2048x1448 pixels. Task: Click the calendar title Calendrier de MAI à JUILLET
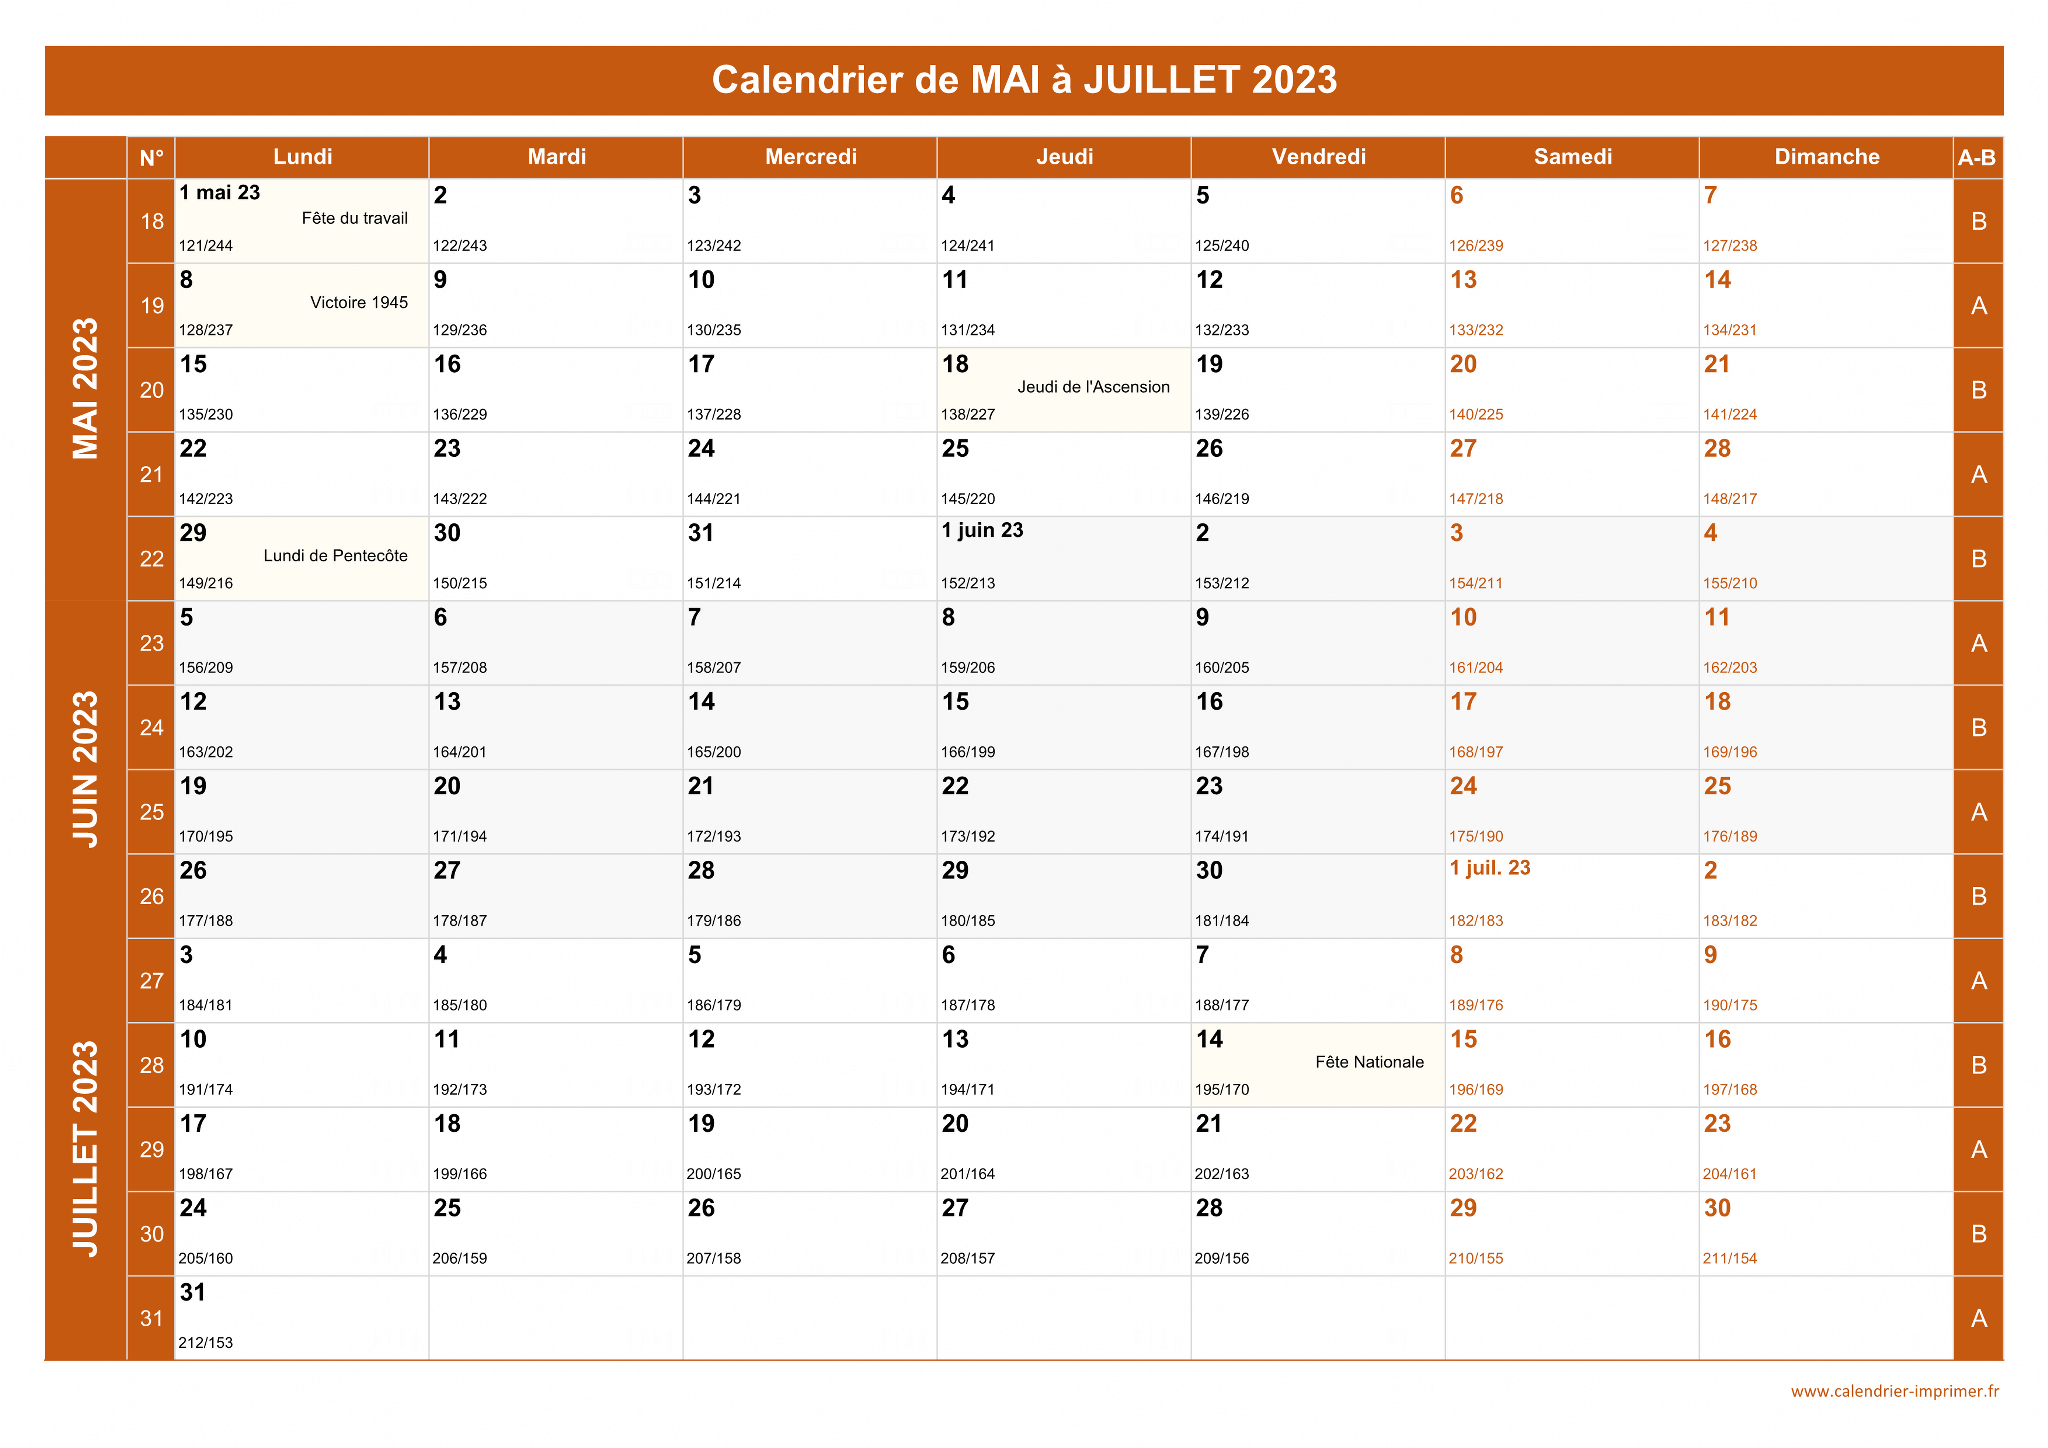click(x=1024, y=80)
